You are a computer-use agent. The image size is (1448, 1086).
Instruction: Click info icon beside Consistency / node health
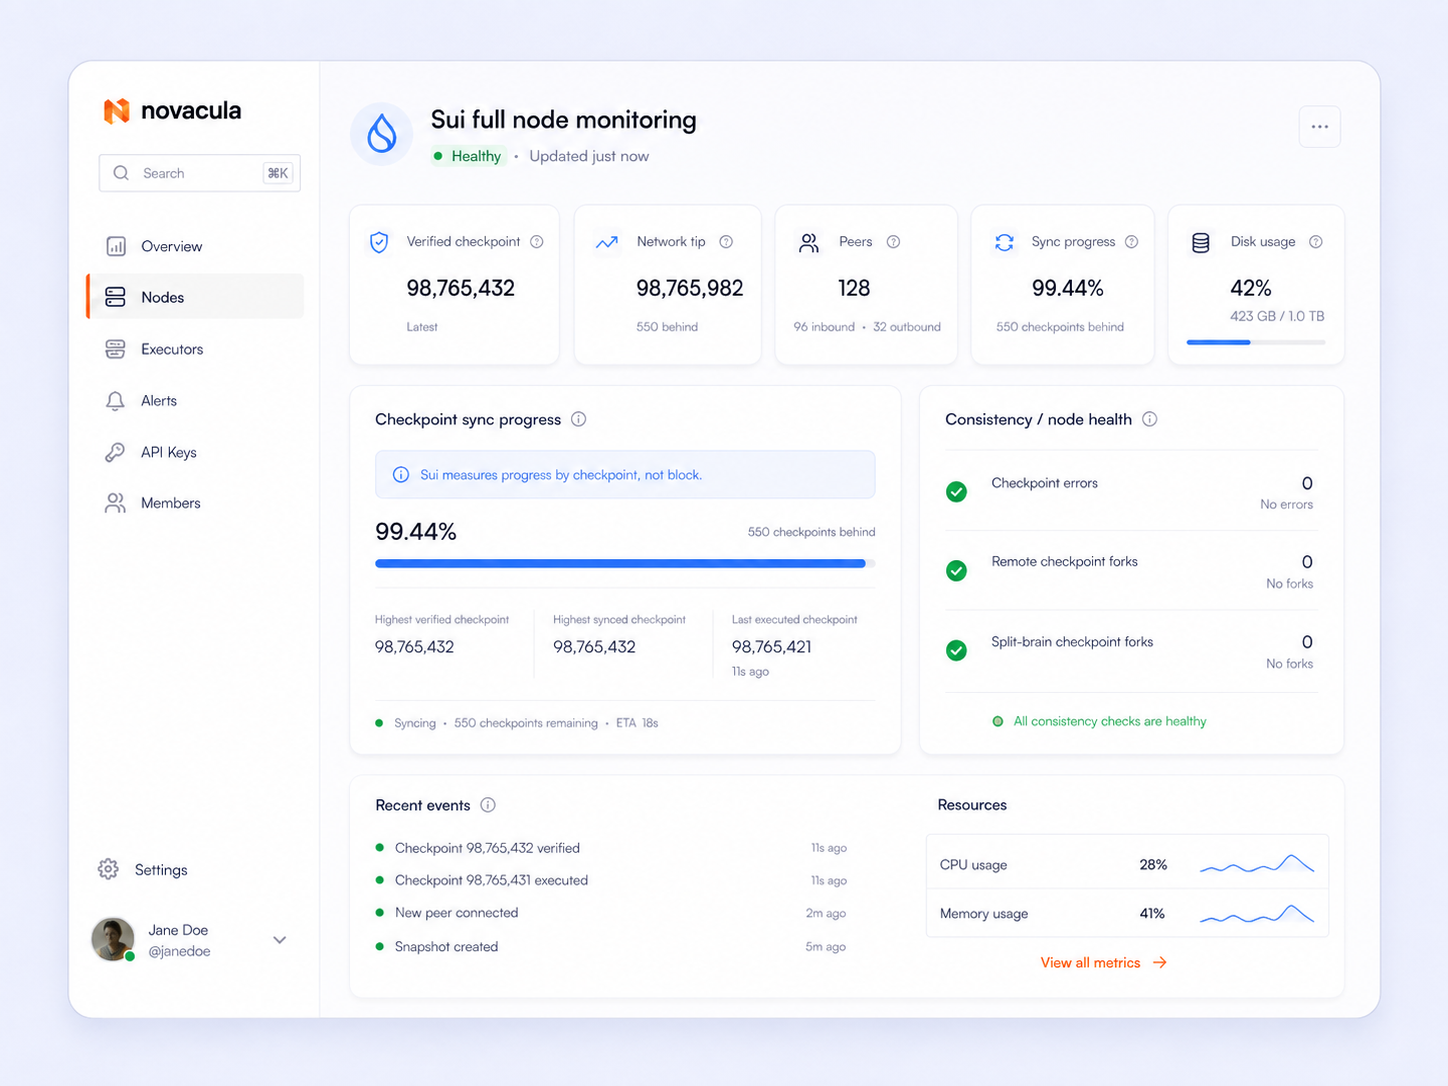pos(1150,419)
